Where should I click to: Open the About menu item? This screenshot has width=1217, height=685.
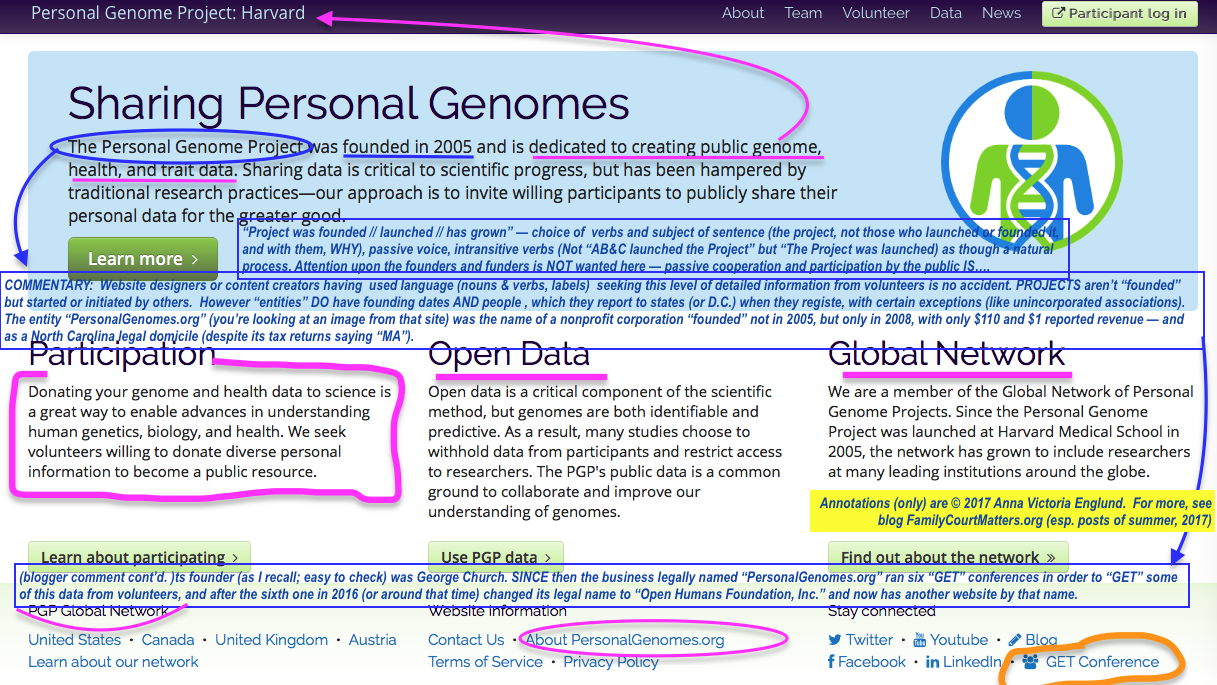pos(743,13)
